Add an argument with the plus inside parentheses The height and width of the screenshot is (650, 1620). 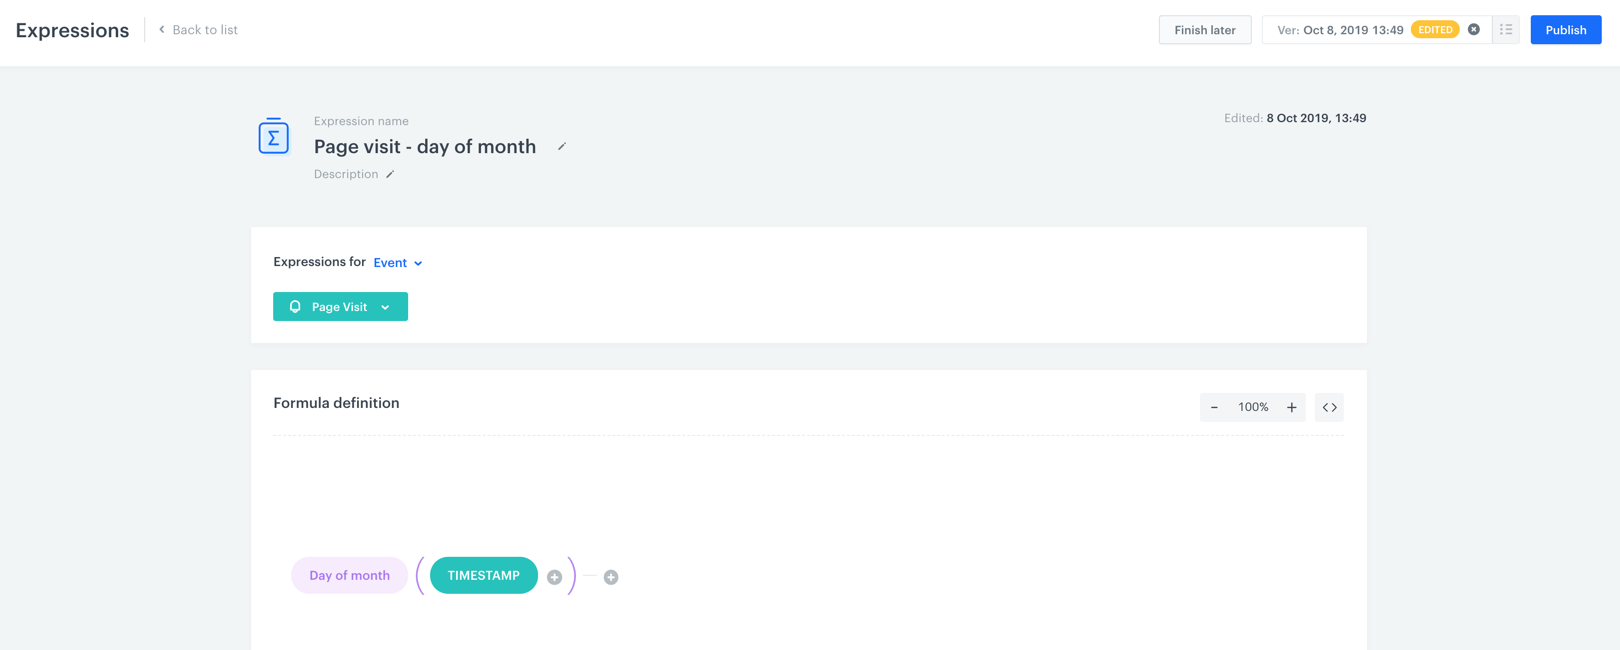[x=554, y=577]
